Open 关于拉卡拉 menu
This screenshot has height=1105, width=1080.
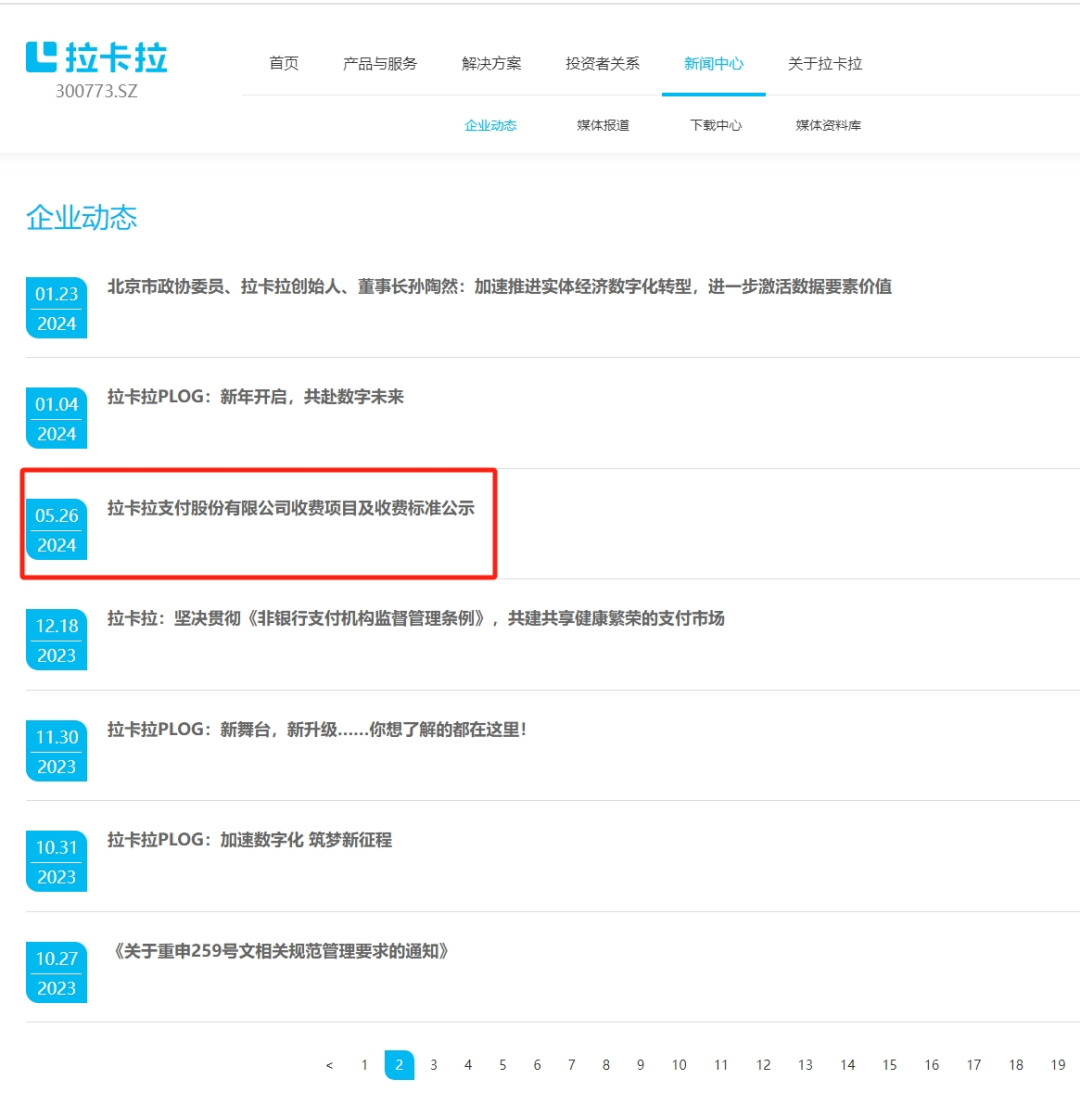click(825, 63)
